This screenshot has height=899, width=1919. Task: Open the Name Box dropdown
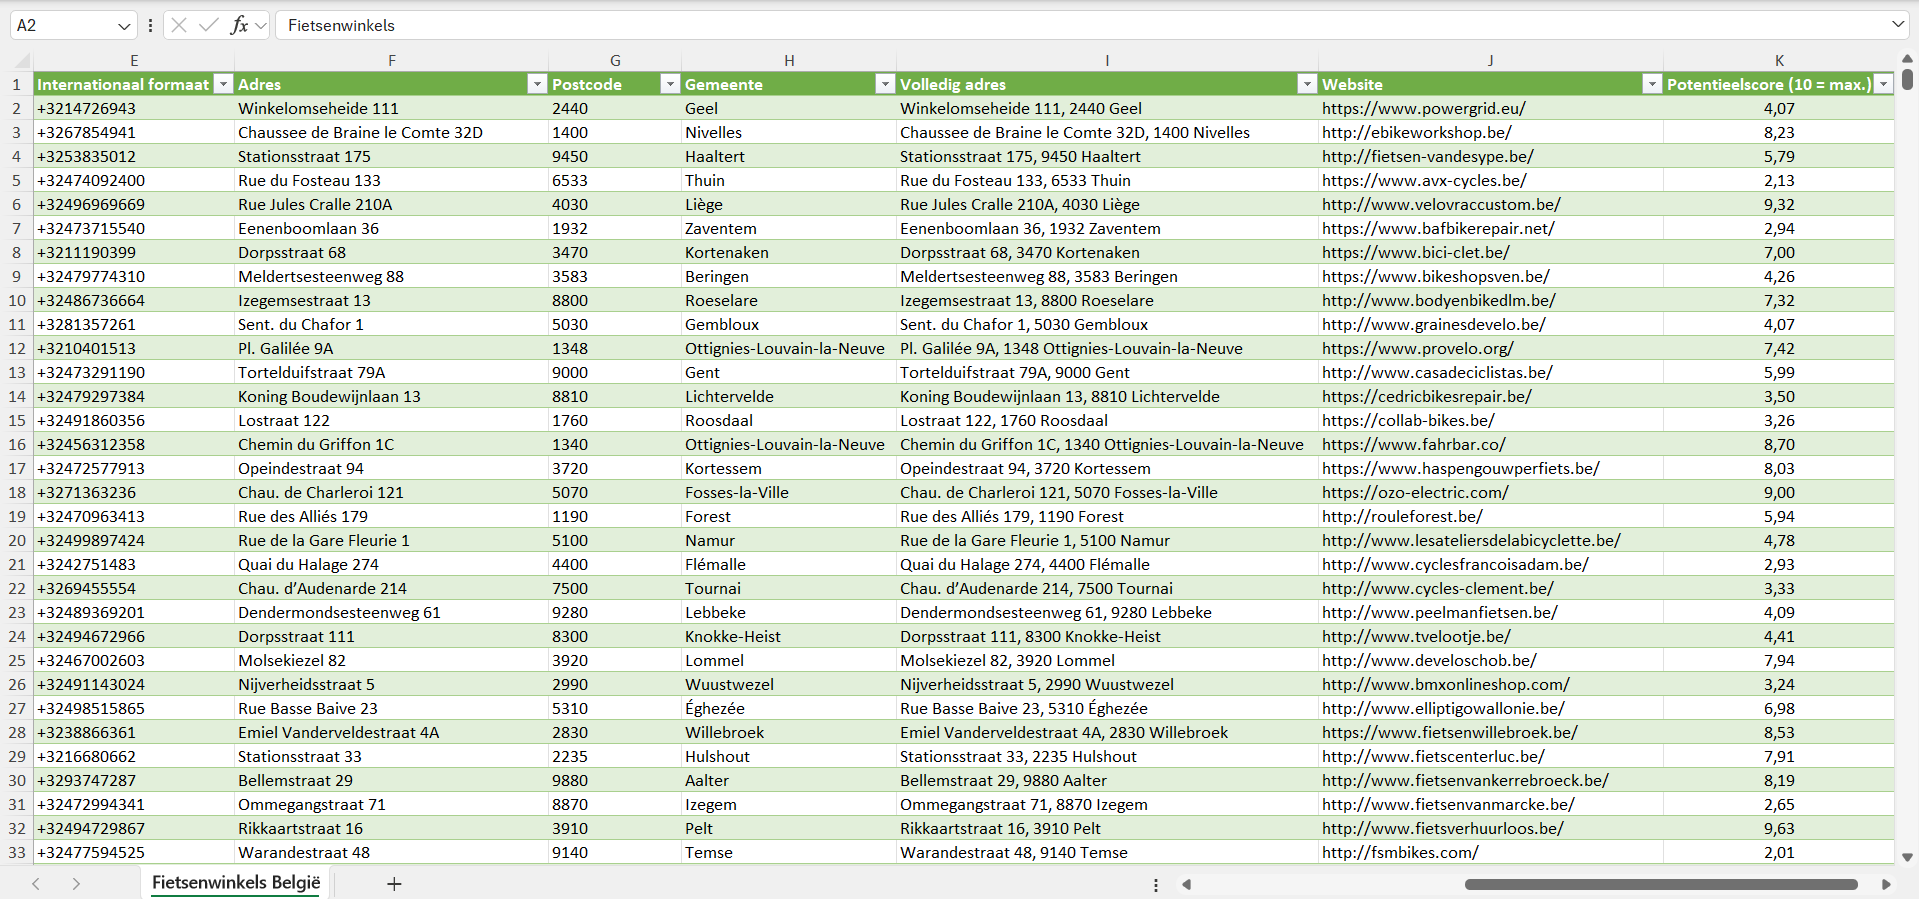tap(124, 26)
